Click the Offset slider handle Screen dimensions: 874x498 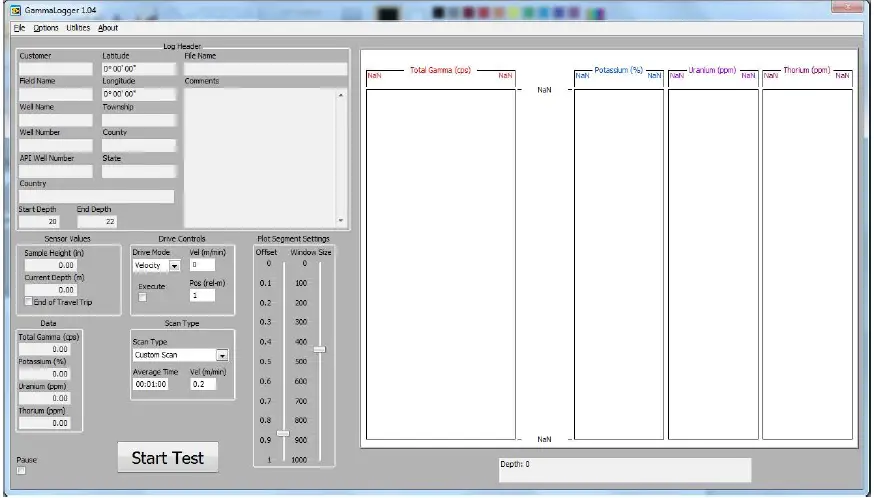pyautogui.click(x=283, y=433)
